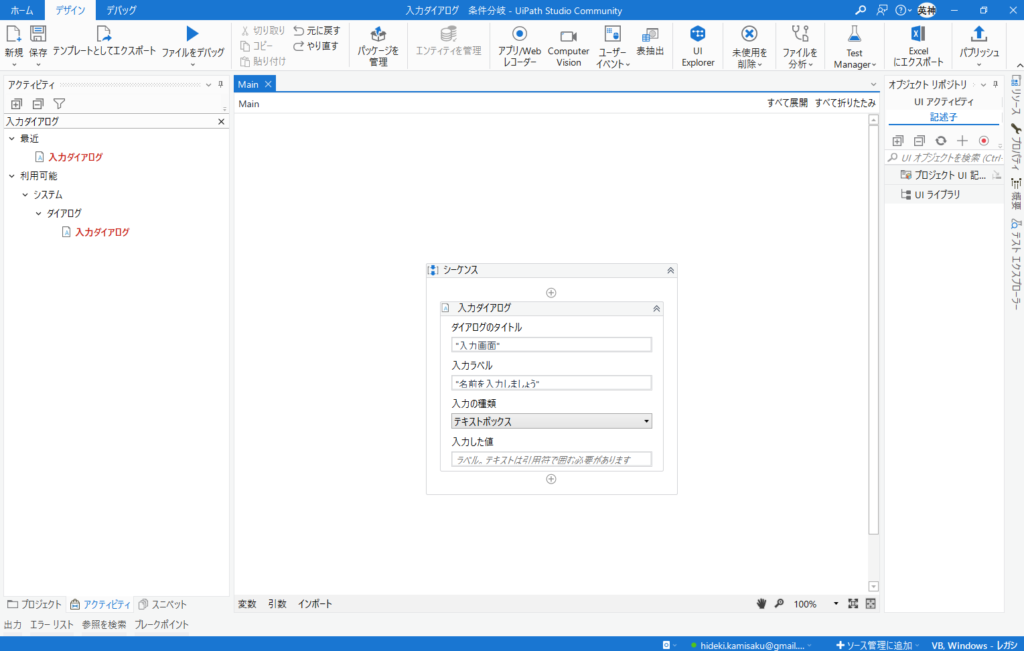Screen dimensions: 1024x651
Task: Open the 引数 arguments panel
Action: (x=277, y=604)
